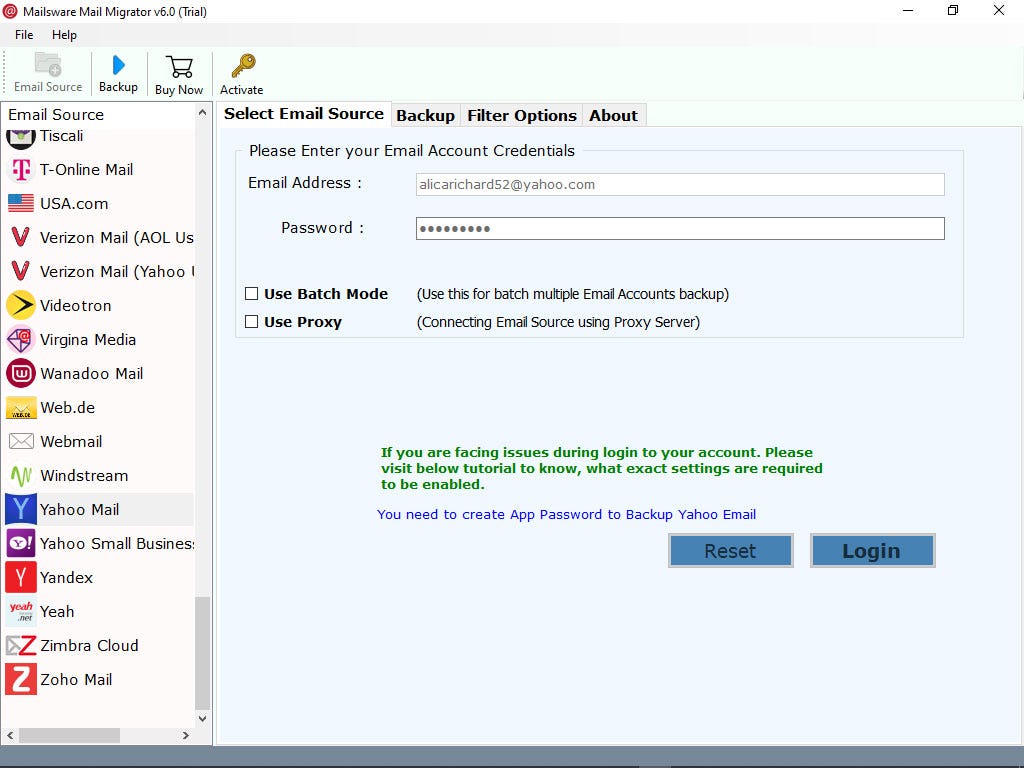The width and height of the screenshot is (1024, 768).
Task: Select 'Yandex' text in source list
Action: [66, 577]
